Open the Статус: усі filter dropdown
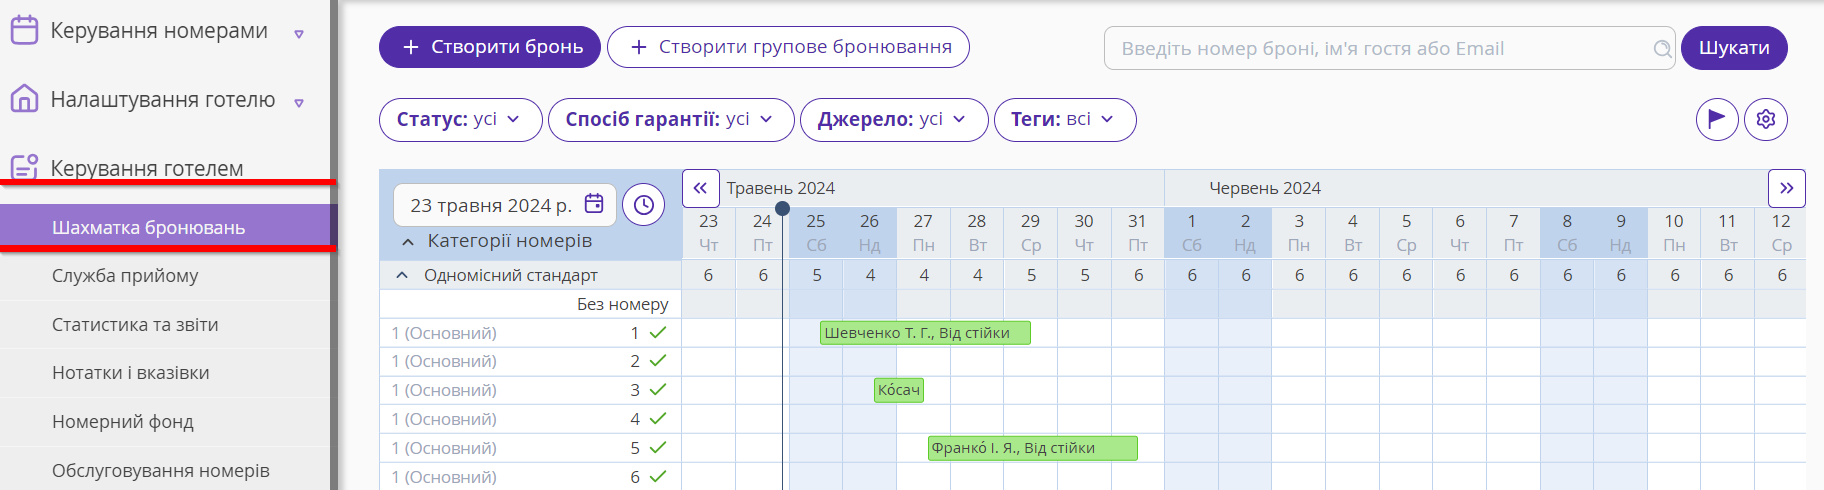 coord(461,119)
